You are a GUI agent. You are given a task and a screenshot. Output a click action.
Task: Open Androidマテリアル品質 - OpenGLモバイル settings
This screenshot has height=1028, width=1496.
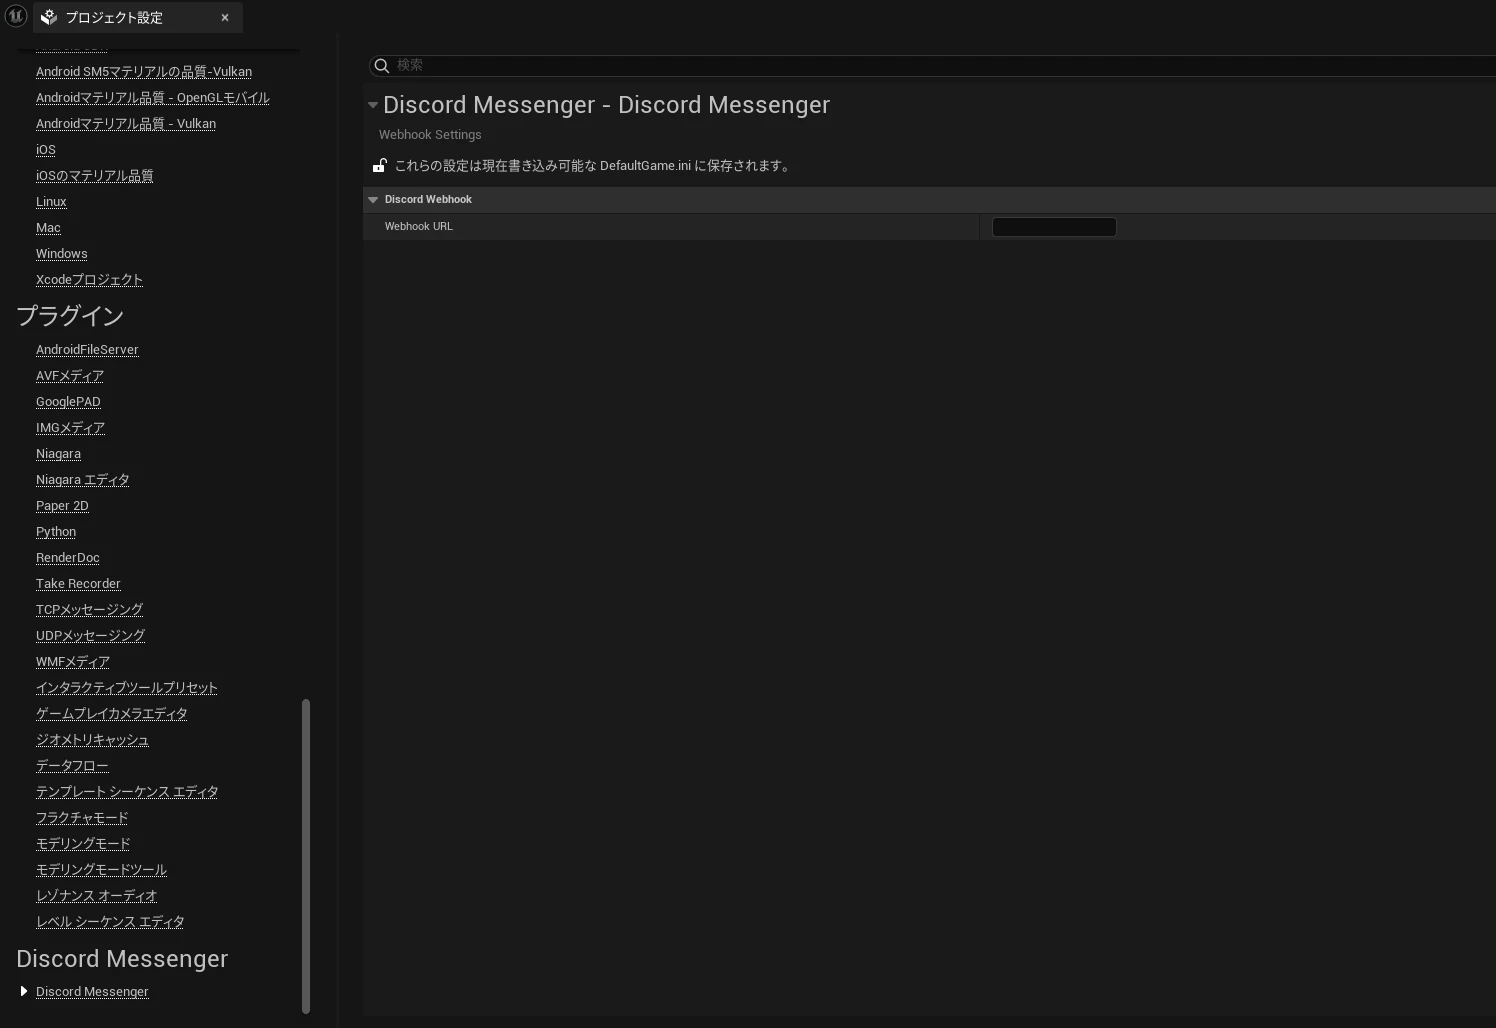click(153, 98)
